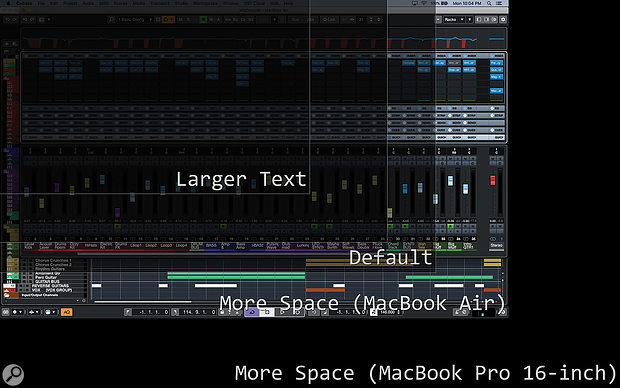Open the macOS Notification Center list icon
Screen dimensions: 620x388
pos(499,3)
